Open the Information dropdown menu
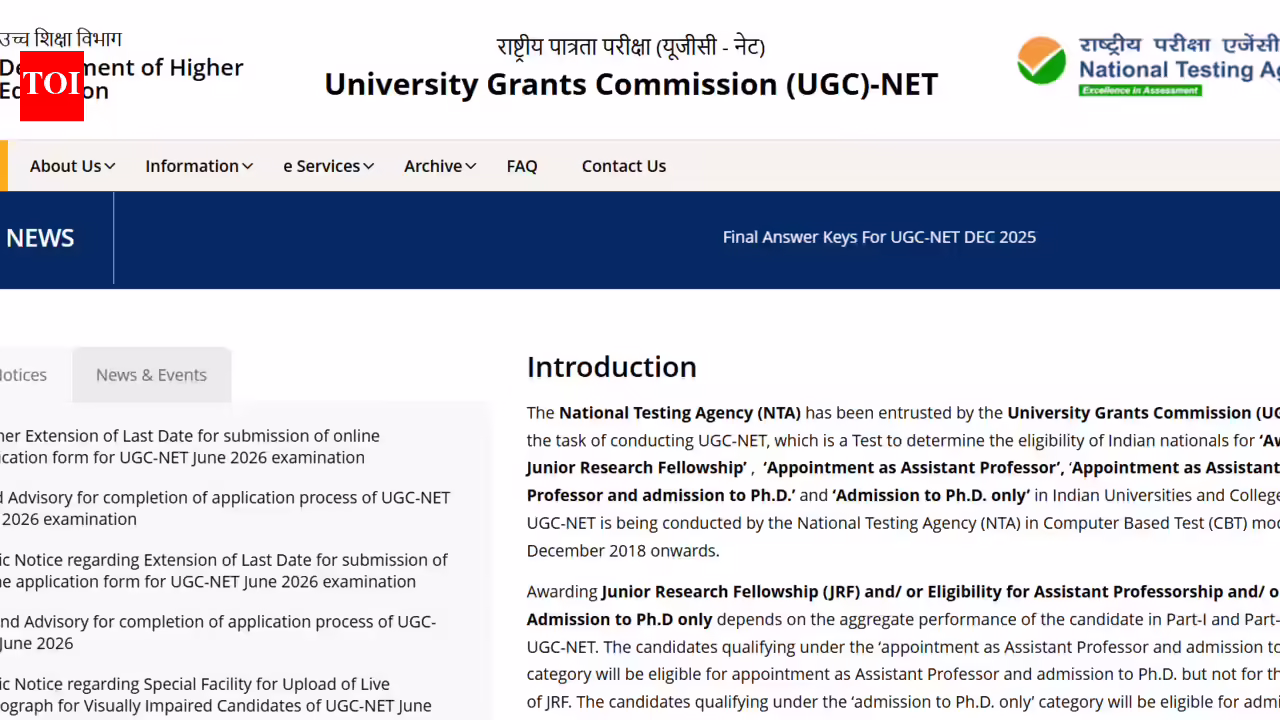Screen dimensions: 1280x720 [x=198, y=166]
